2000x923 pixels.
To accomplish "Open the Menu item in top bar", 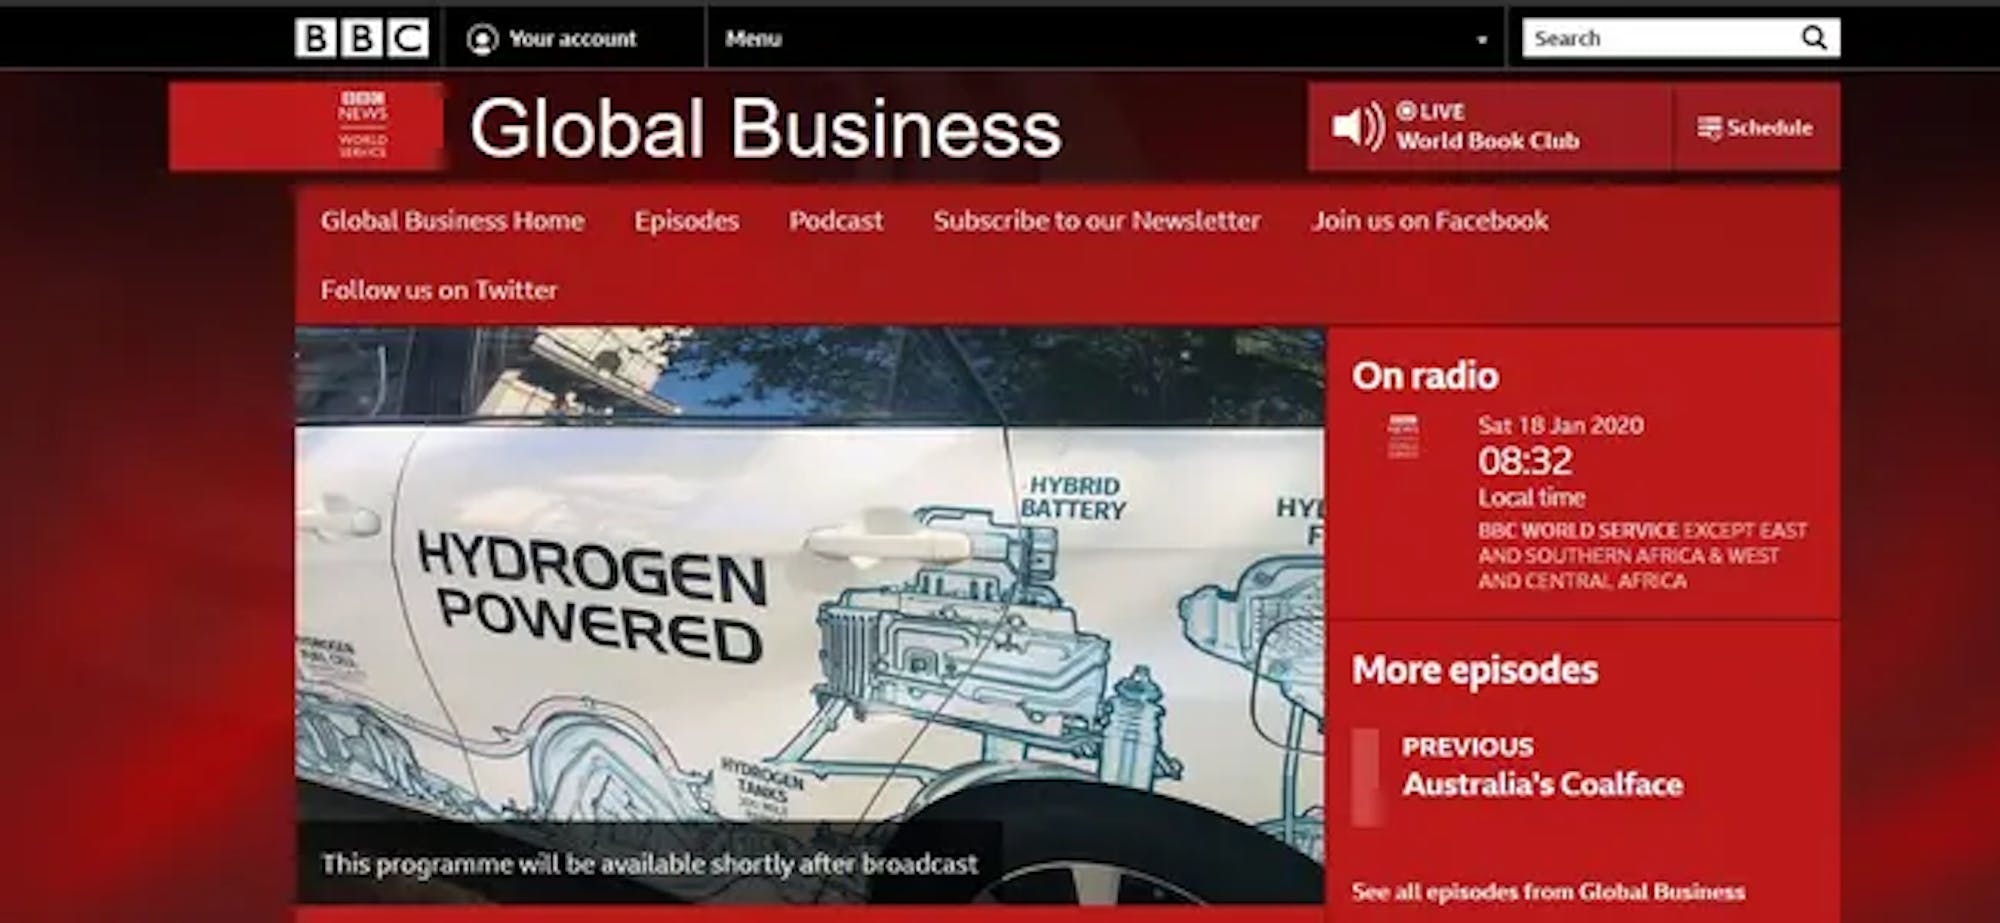I will (x=753, y=39).
